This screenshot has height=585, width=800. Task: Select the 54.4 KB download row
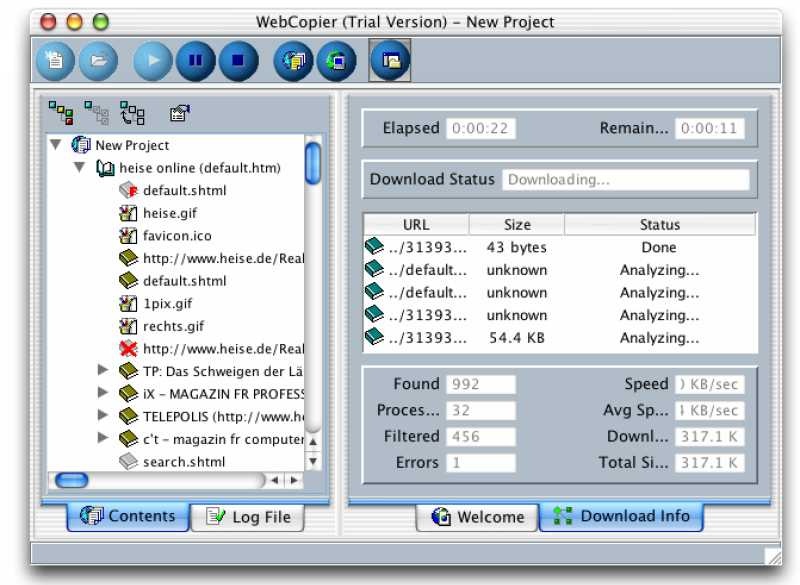pos(560,338)
